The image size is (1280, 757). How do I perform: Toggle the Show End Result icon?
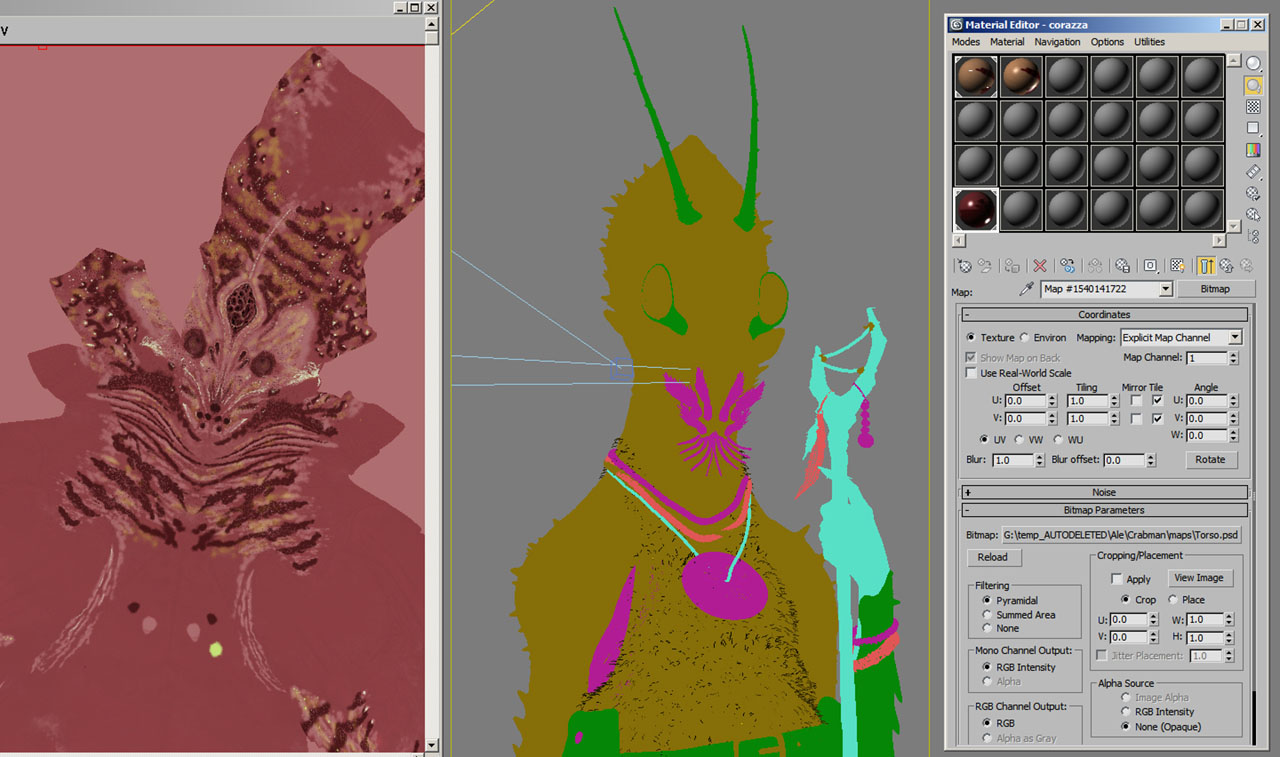click(1206, 265)
